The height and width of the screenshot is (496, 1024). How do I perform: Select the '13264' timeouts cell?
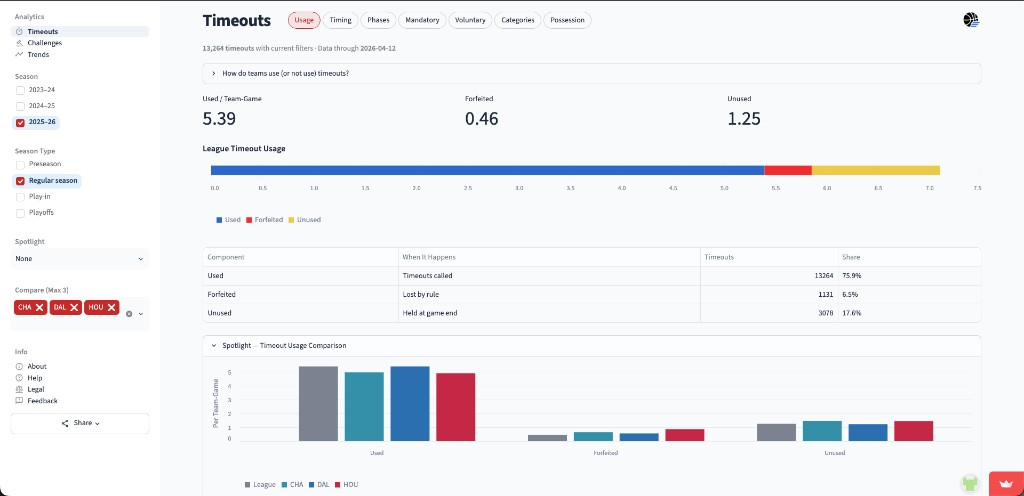click(769, 275)
